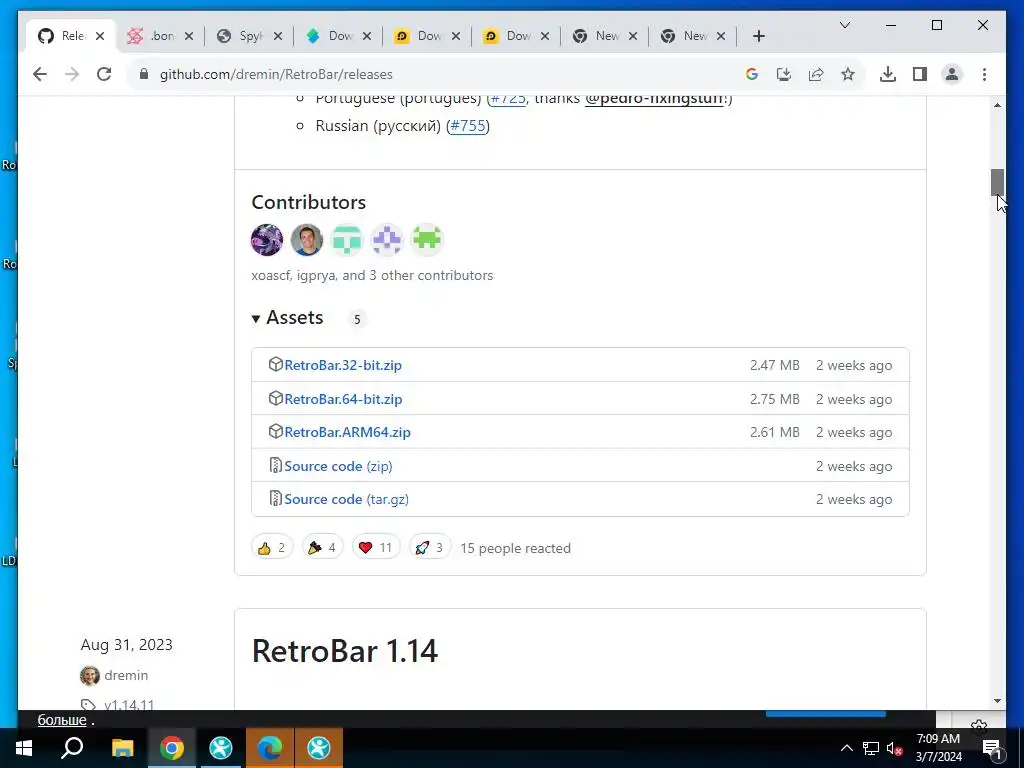Select Chrome in the taskbar

(172, 748)
